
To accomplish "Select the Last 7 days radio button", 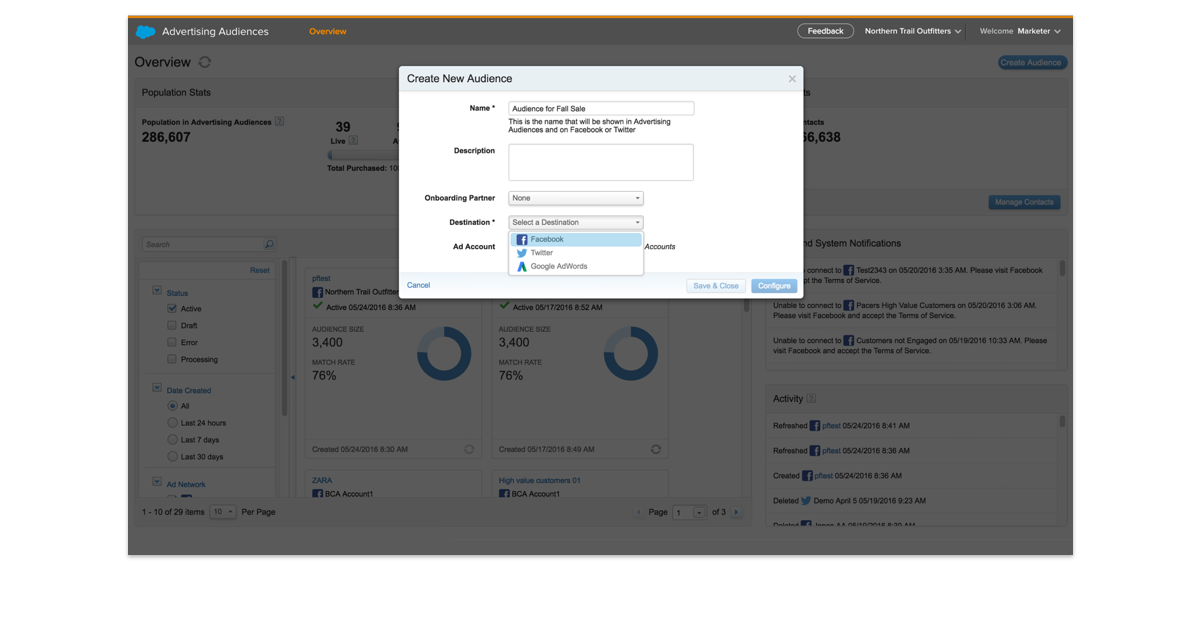I will click(x=172, y=440).
